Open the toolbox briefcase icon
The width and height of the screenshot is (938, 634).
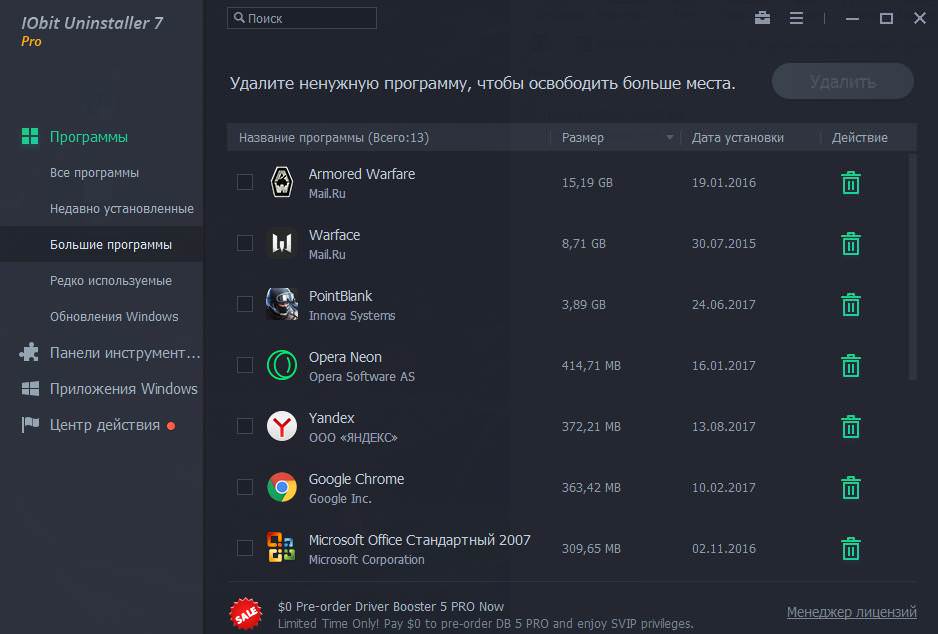762,18
